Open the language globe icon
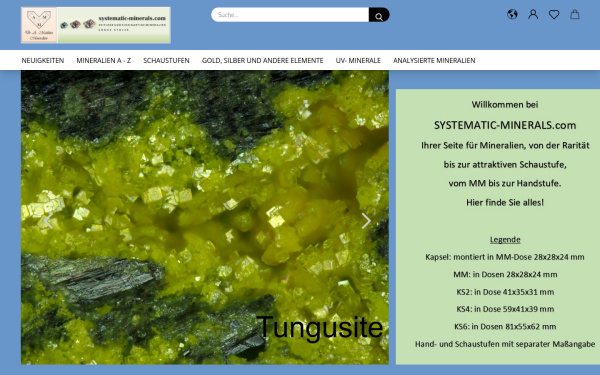The image size is (600, 375). [512, 15]
